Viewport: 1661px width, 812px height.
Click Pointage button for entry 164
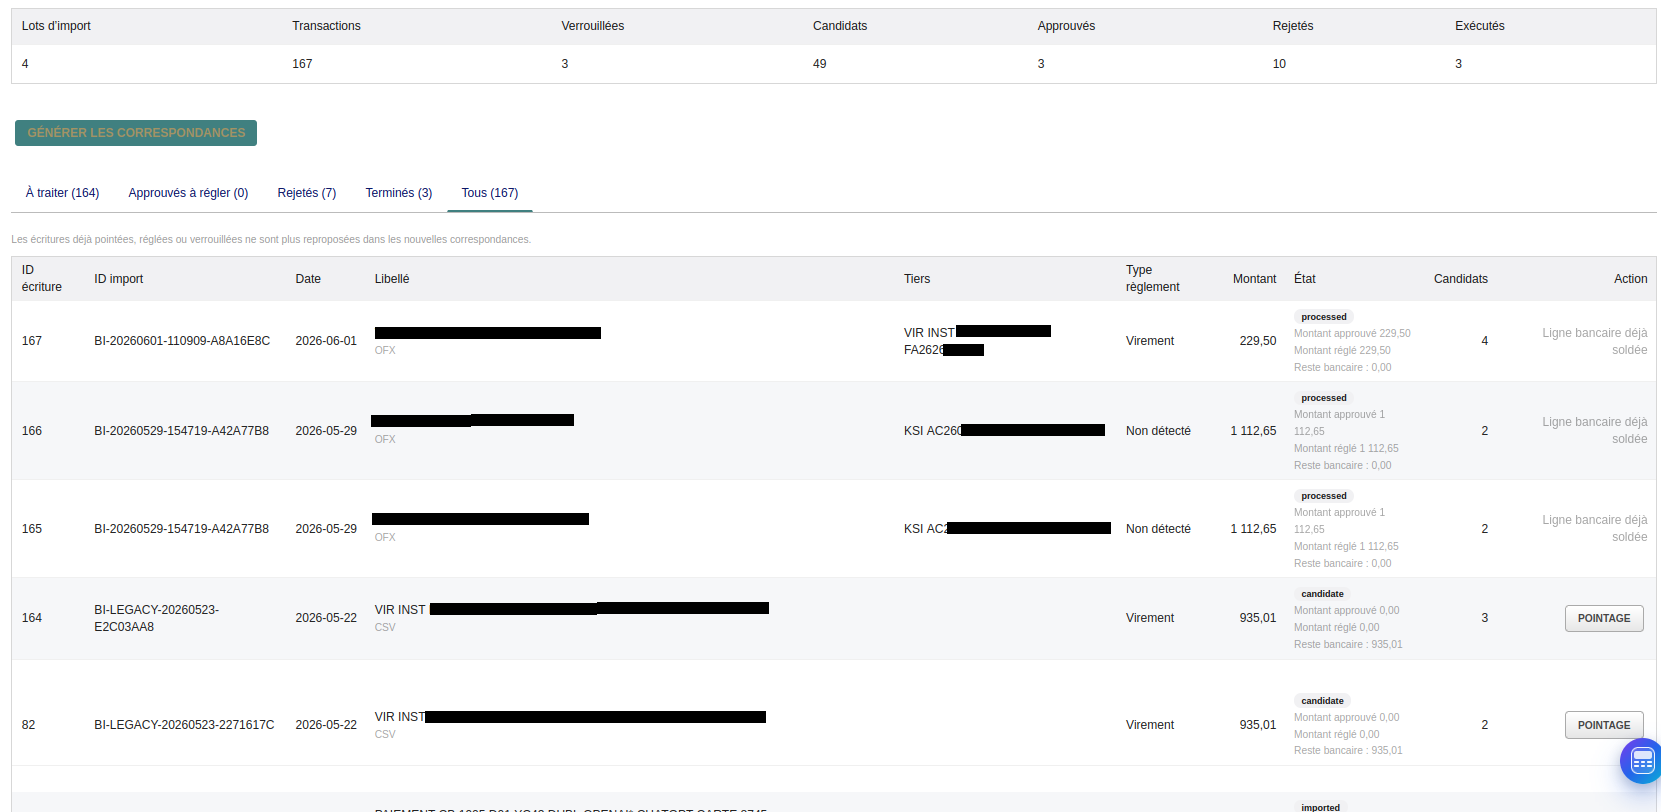coord(1604,619)
